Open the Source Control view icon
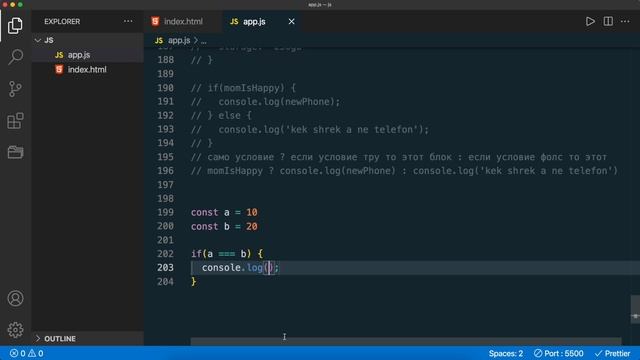Viewport: 640px width, 360px height. pos(15,89)
